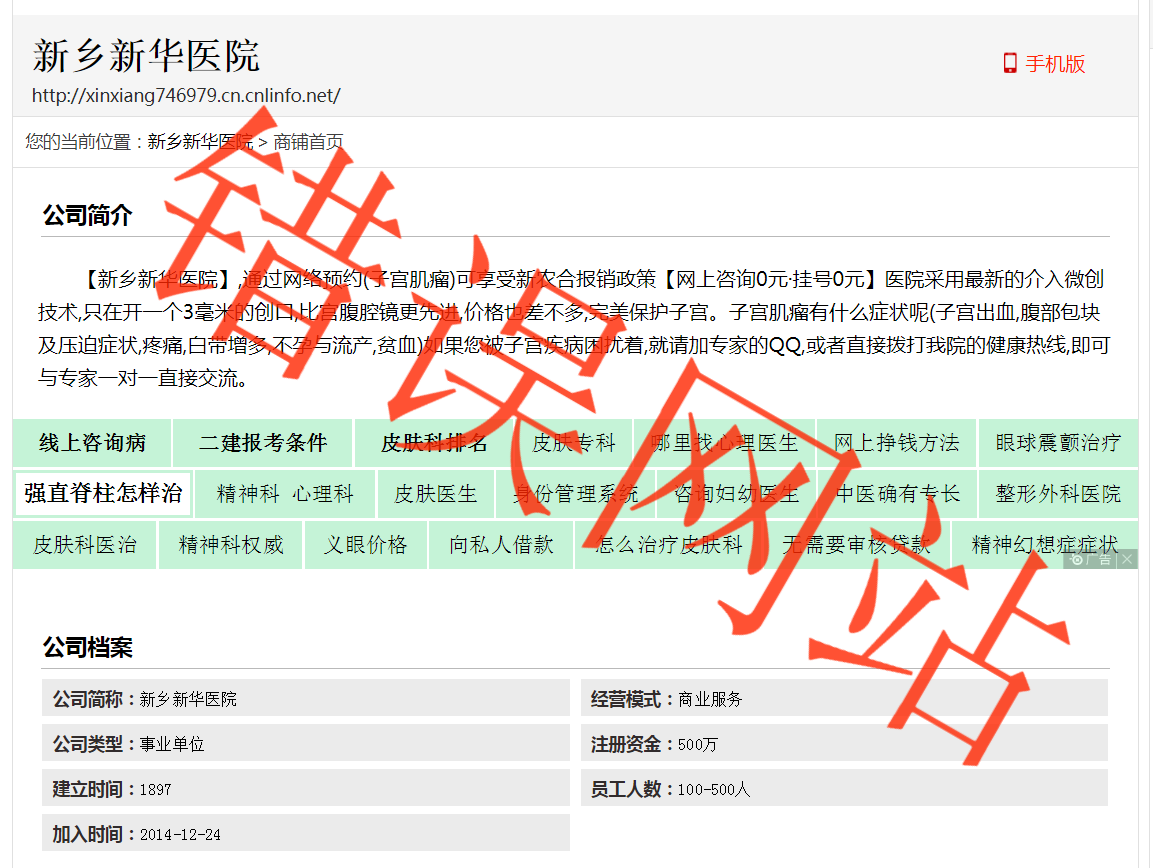Click the 精神科权威 ad tile
The image size is (1153, 868).
click(x=231, y=545)
